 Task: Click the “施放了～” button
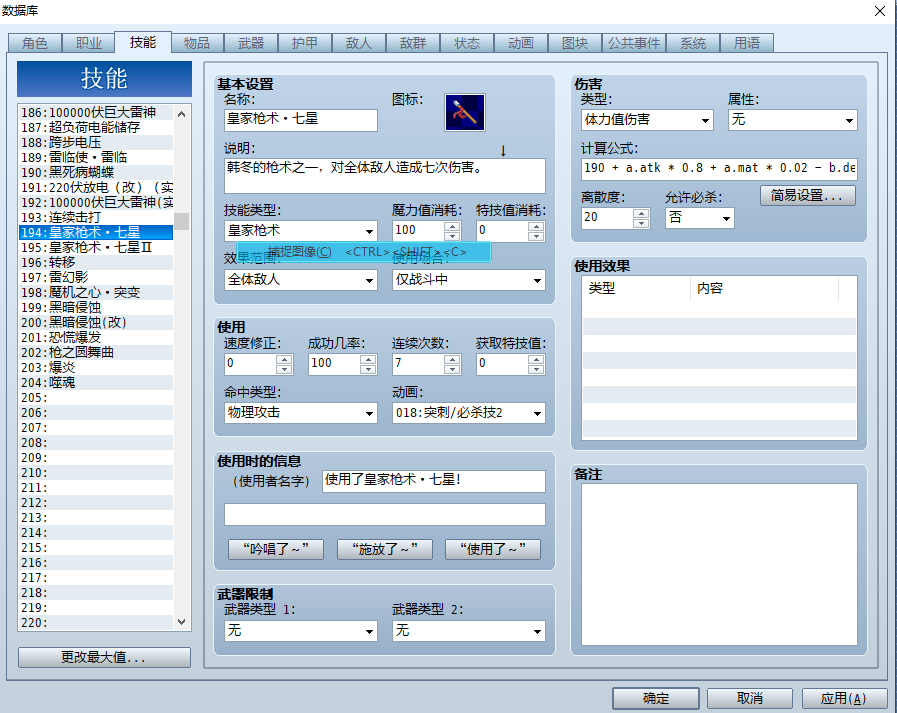[x=384, y=549]
